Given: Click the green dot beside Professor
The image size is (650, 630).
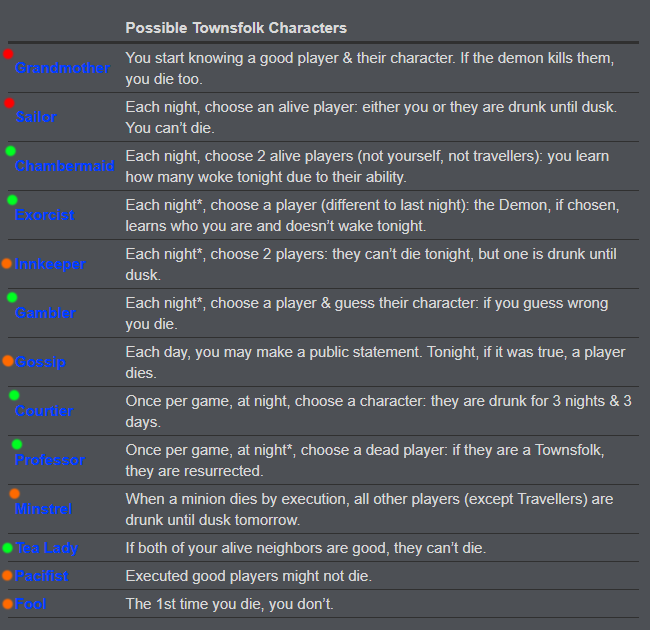Looking at the screenshot, I should point(17,444).
